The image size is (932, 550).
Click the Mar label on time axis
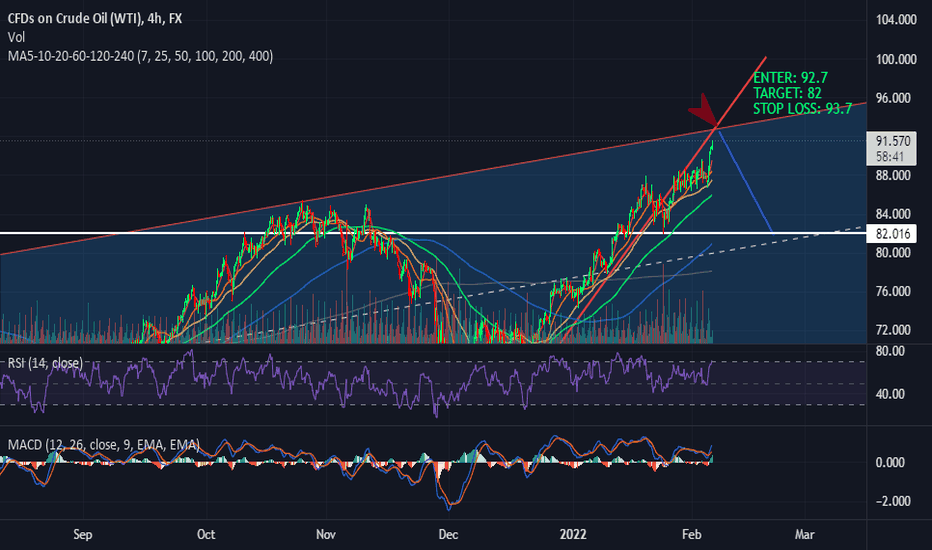(x=805, y=535)
